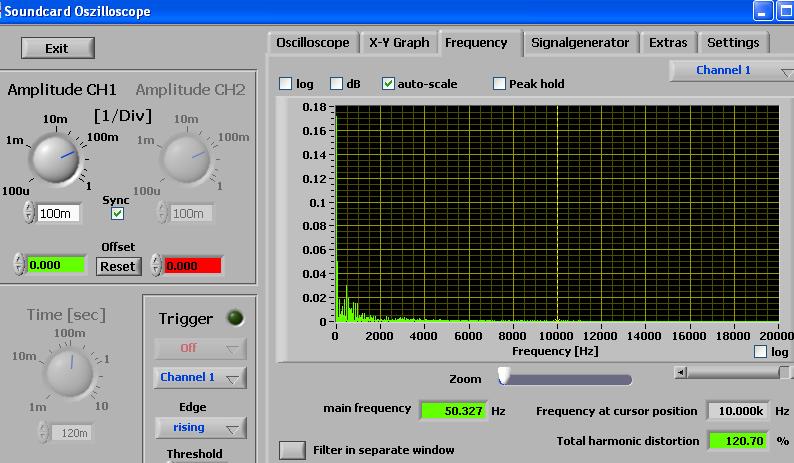Viewport: 794px width, 463px height.
Task: Click the CH2 offset stepper arrows
Action: click(156, 265)
